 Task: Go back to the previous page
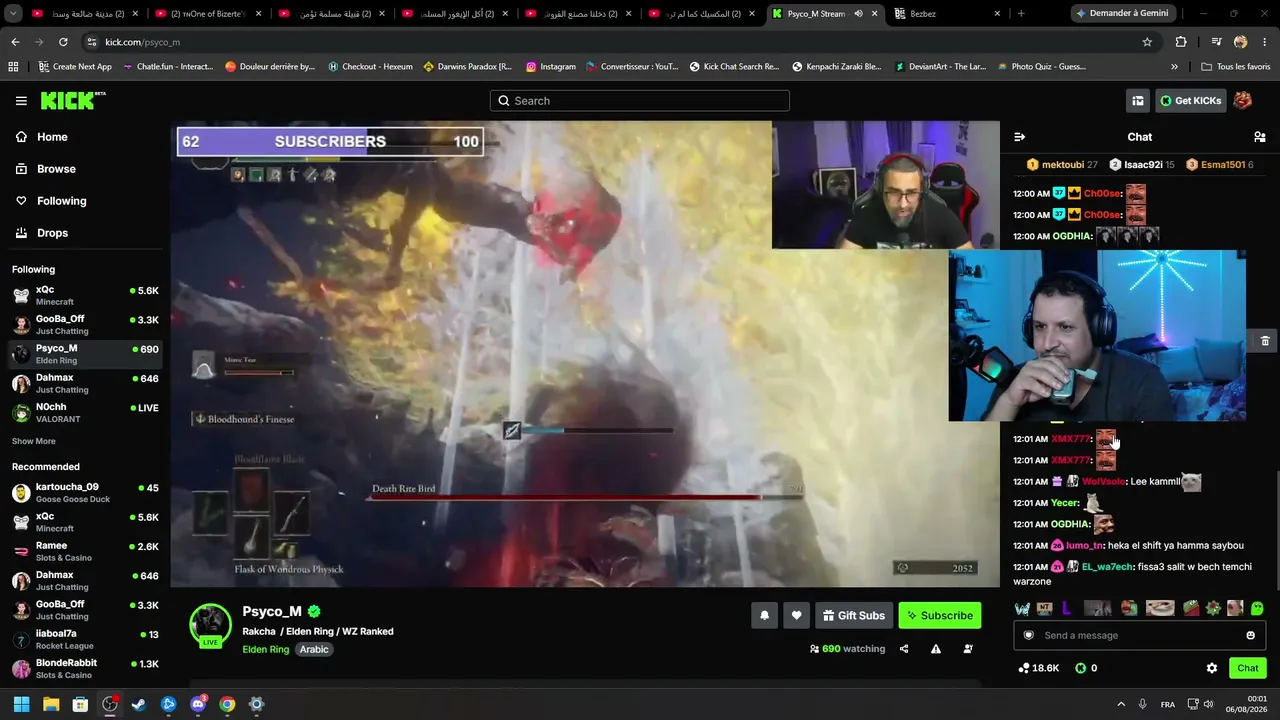(x=15, y=42)
